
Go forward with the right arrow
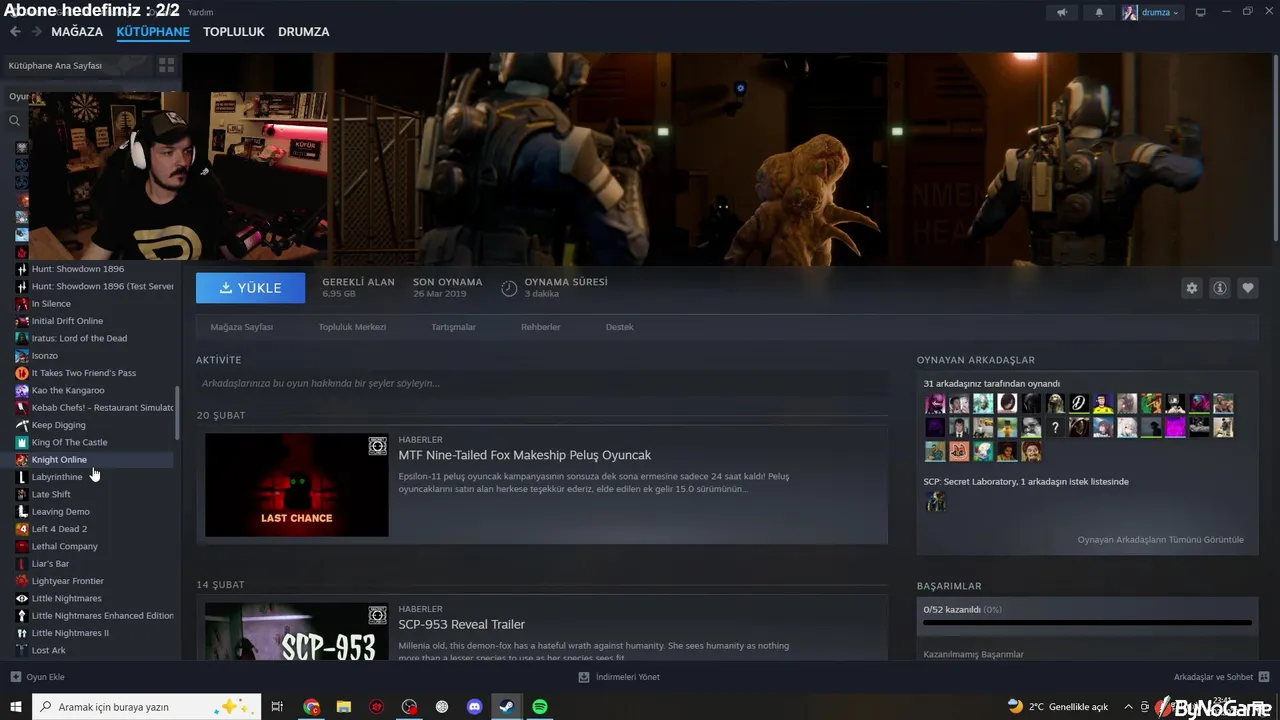pos(37,32)
